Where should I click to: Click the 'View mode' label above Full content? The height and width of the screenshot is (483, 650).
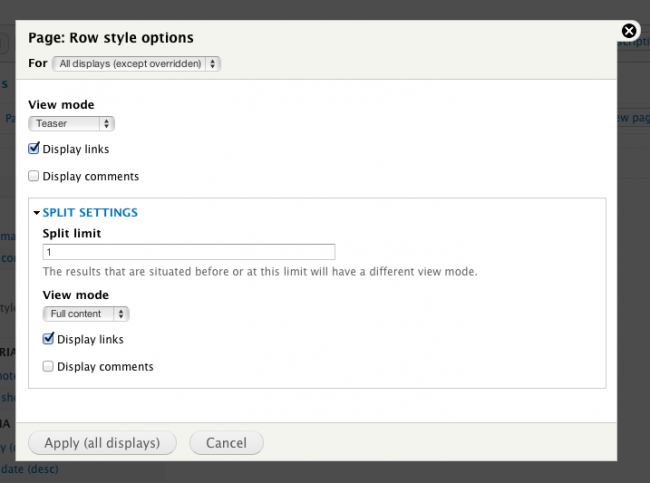click(x=76, y=295)
